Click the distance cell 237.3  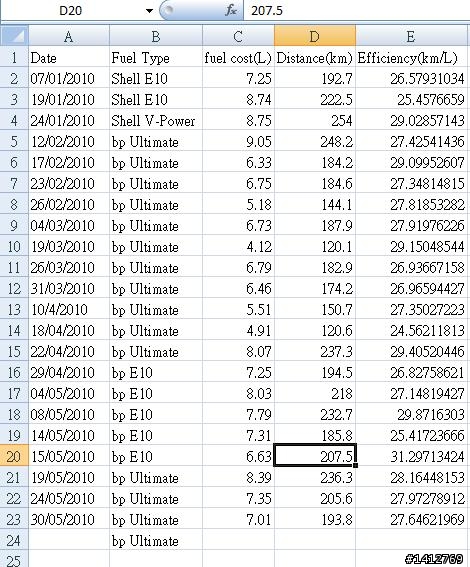(315, 351)
